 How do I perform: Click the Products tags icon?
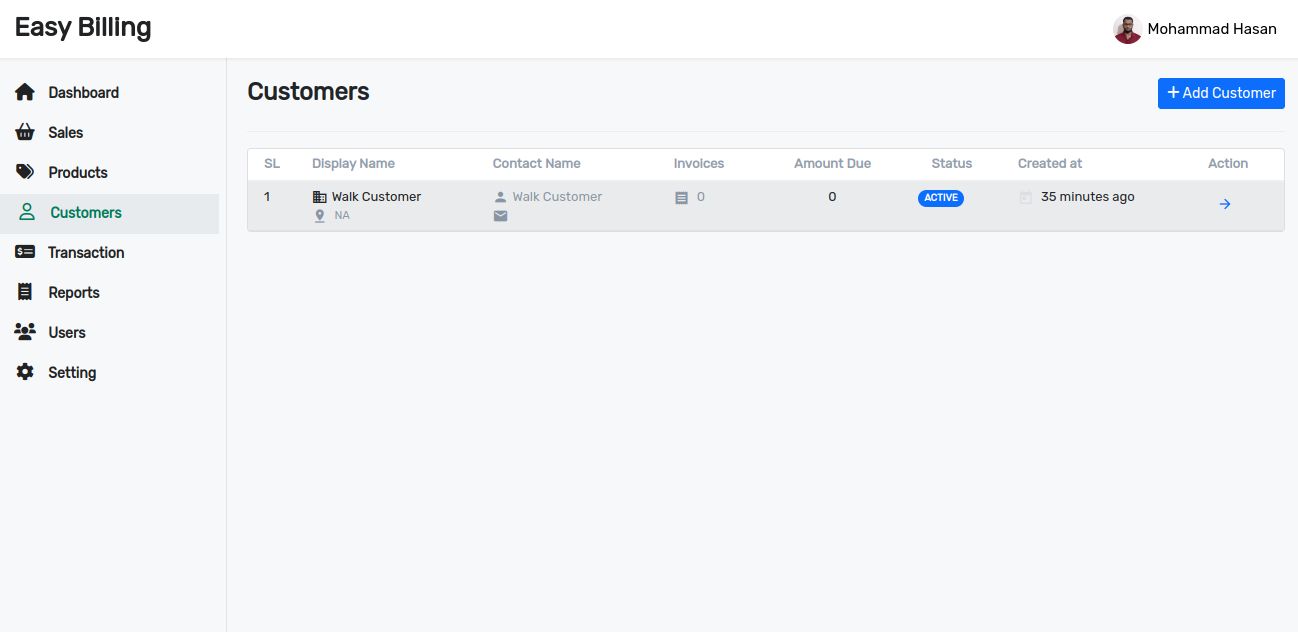pyautogui.click(x=25, y=172)
